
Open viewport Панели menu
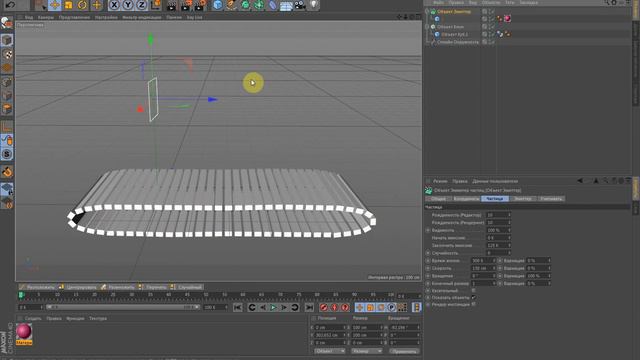[x=174, y=18]
